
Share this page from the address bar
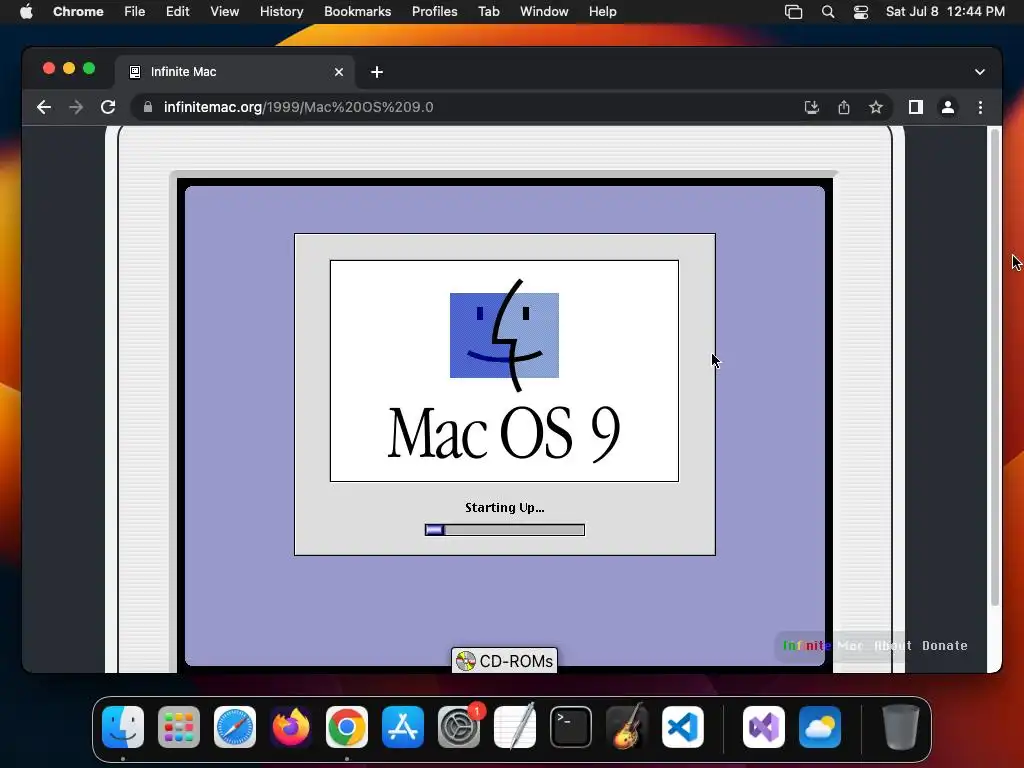[x=844, y=107]
